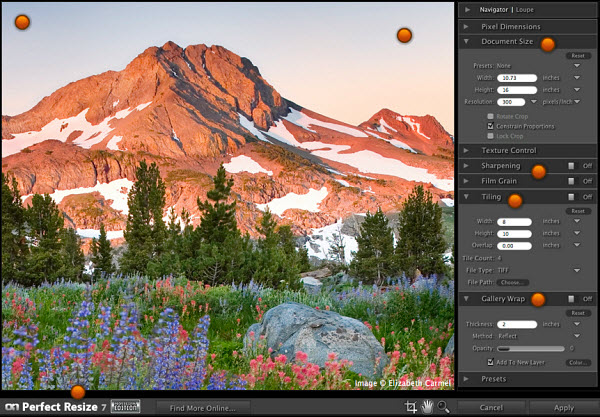Toggle Add To New Layer checkbox

pyautogui.click(x=489, y=361)
